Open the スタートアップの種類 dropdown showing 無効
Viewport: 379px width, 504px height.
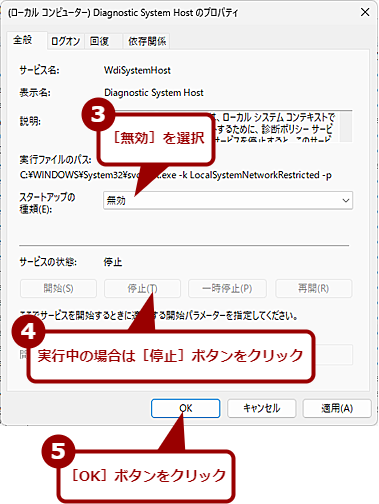[228, 200]
